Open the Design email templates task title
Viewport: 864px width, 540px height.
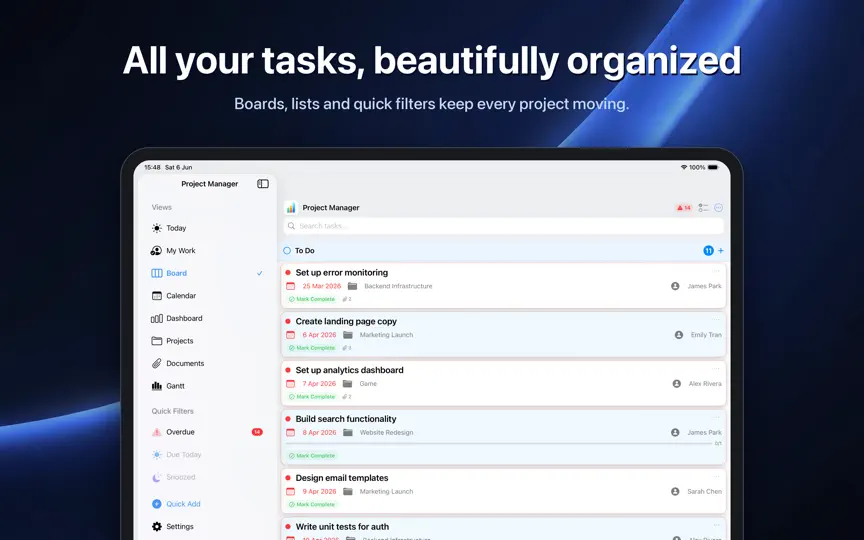point(342,478)
